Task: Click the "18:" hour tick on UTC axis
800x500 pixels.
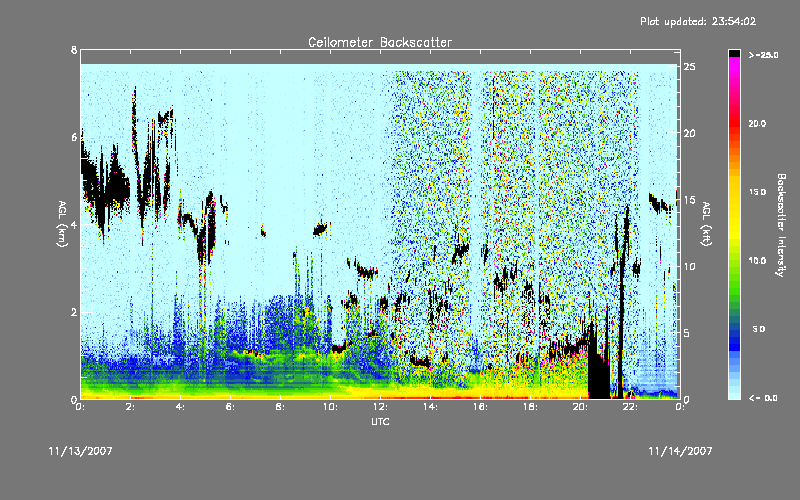Action: click(x=530, y=407)
